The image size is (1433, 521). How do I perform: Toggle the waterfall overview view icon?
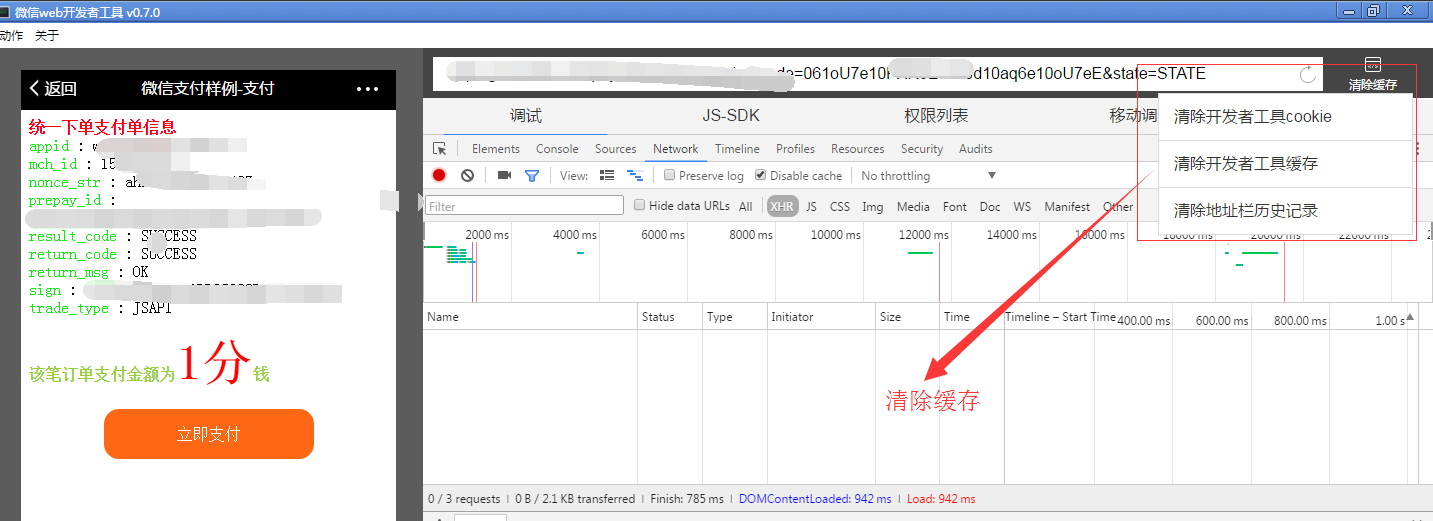(x=634, y=175)
